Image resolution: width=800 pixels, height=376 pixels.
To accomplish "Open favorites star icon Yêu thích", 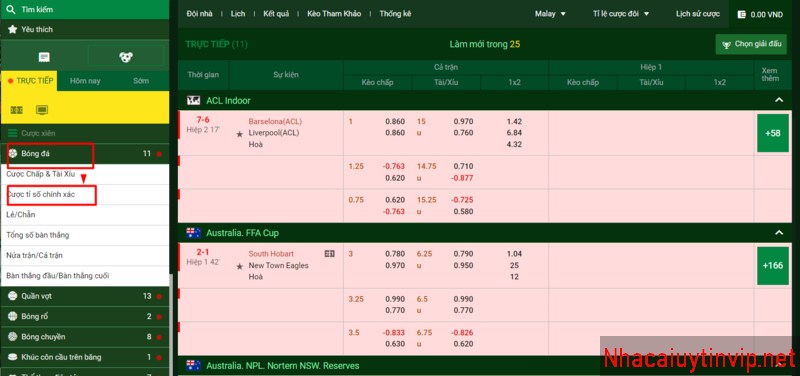I will pos(12,30).
